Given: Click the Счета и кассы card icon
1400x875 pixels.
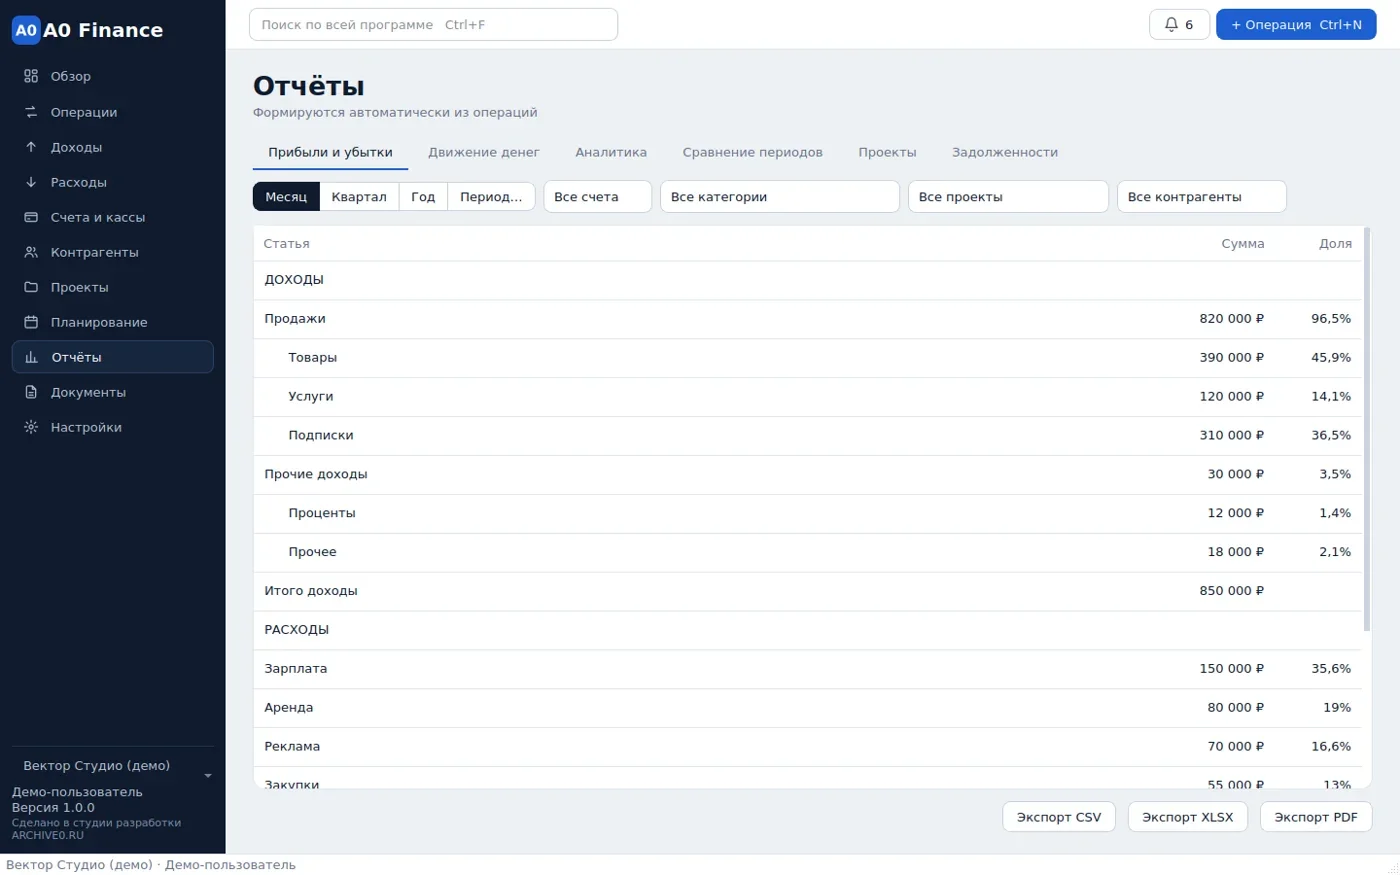Looking at the screenshot, I should point(31,217).
